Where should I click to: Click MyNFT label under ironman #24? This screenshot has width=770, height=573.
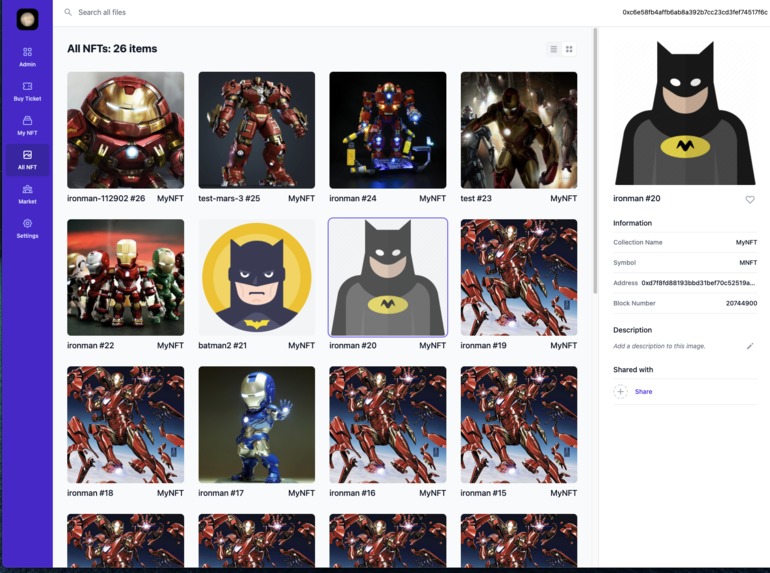coord(433,198)
